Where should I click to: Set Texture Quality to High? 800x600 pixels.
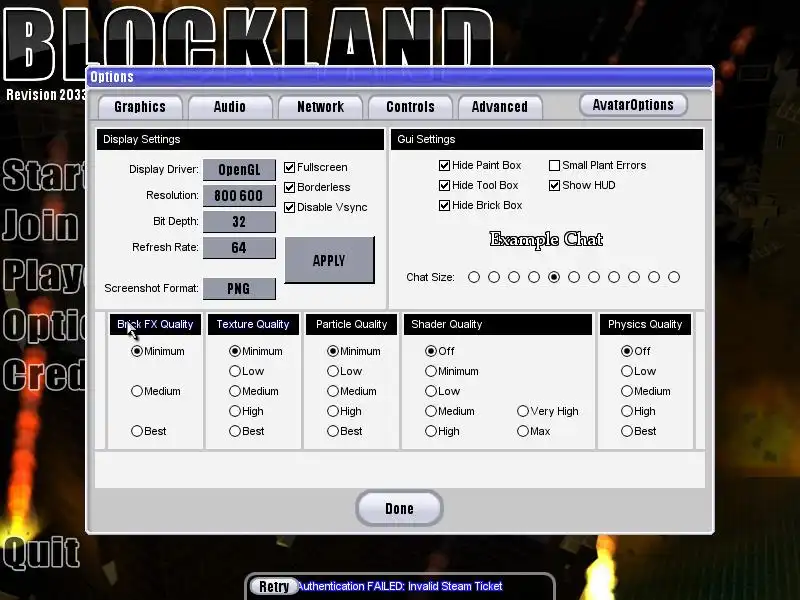(235, 411)
